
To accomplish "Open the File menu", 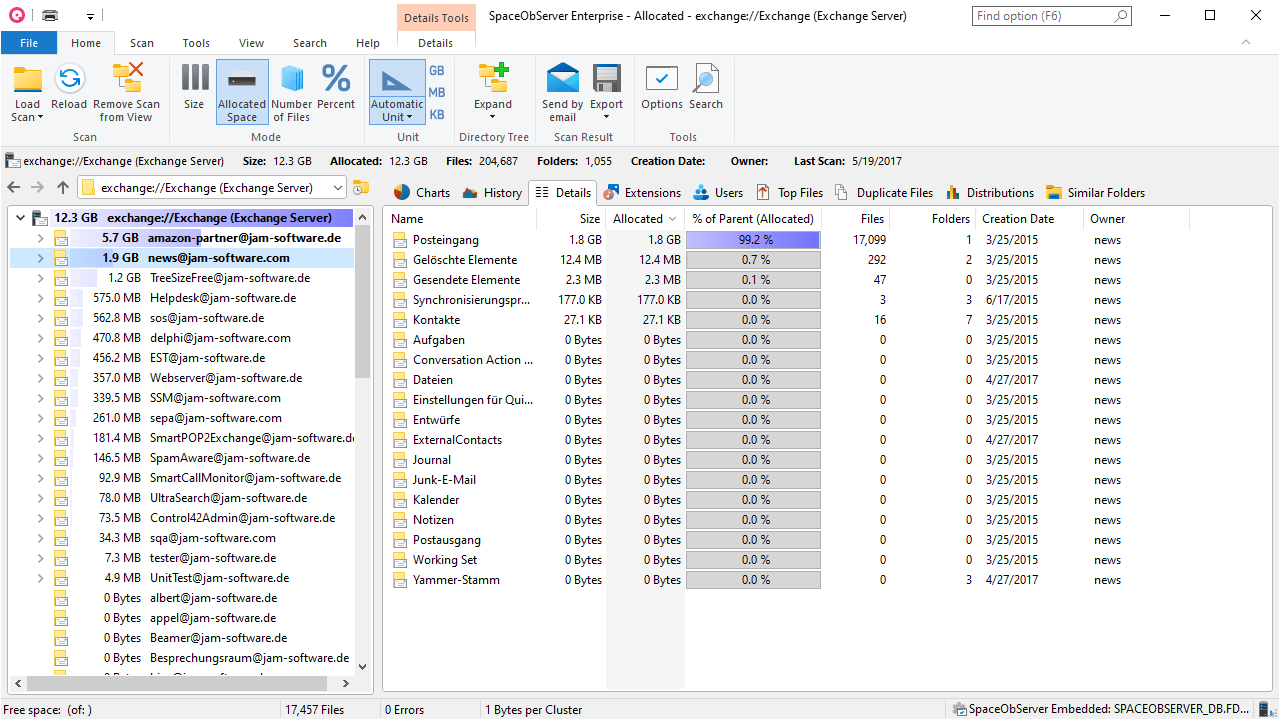I will [x=29, y=43].
